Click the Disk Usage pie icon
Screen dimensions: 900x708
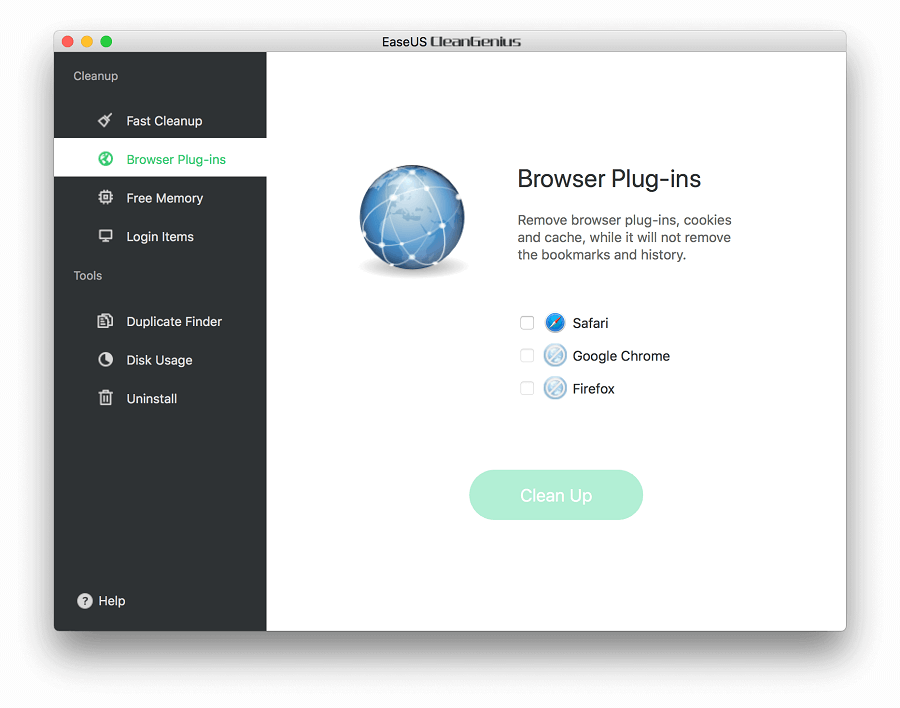106,359
